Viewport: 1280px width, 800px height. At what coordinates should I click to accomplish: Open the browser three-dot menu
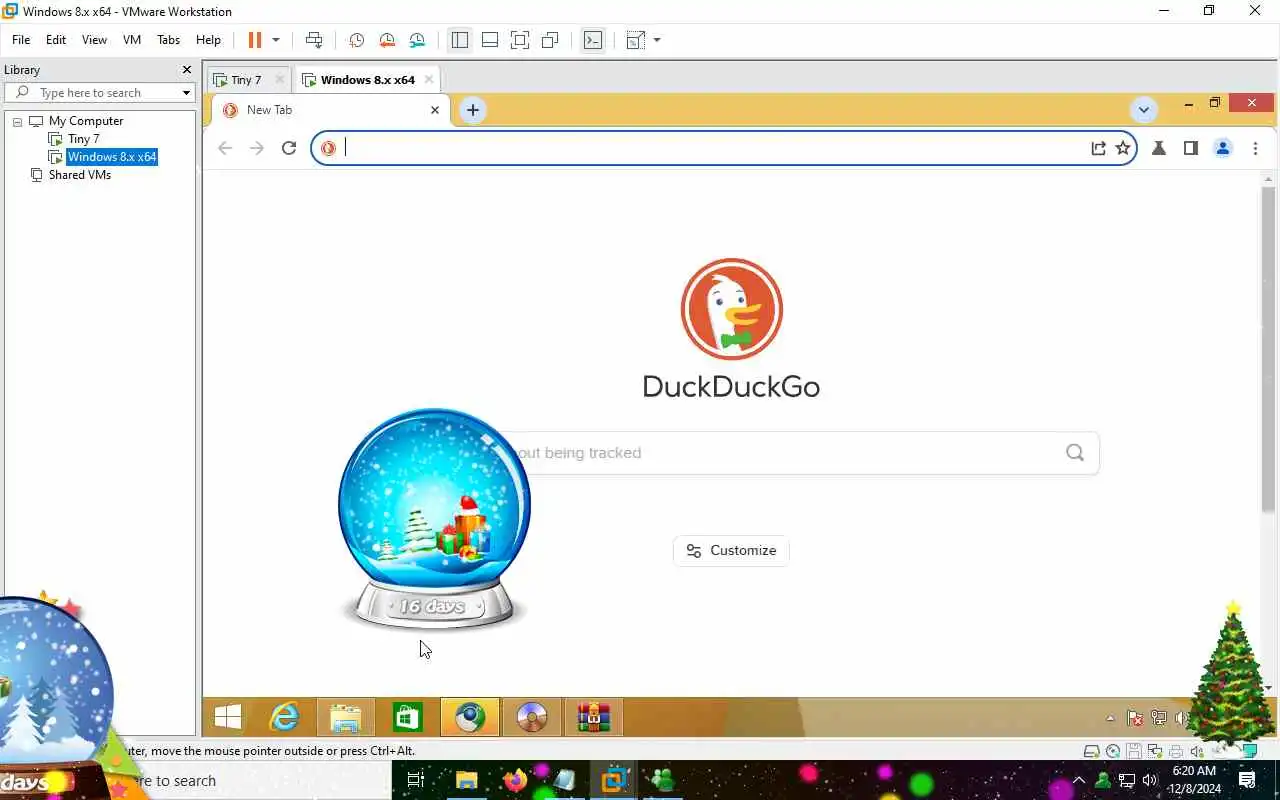coord(1255,148)
